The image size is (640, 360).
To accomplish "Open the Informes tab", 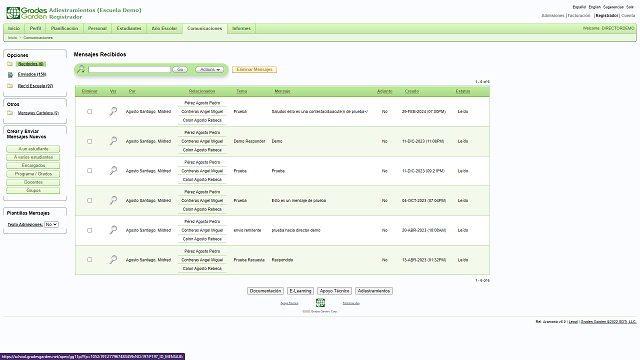I will coord(241,29).
